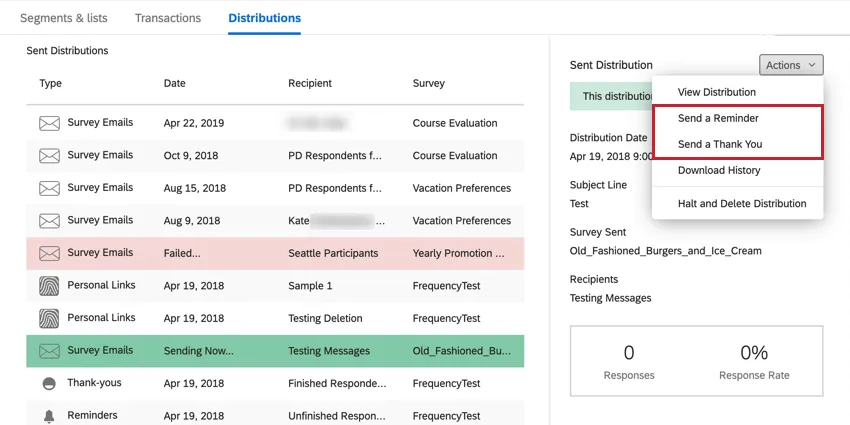
Task: Click envelope icon for Oct 9, 2018 row
Action: tap(49, 156)
